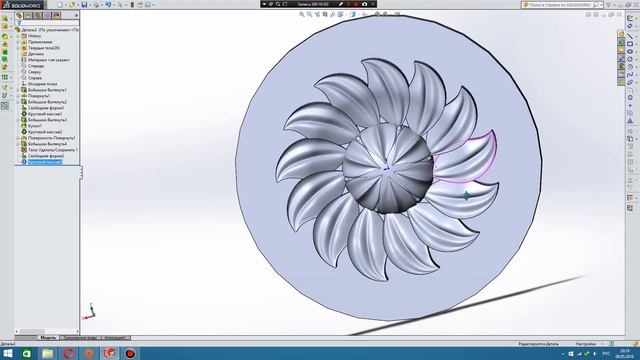The width and height of the screenshot is (640, 360).
Task: Select the Point sketch tool
Action: 630,105
